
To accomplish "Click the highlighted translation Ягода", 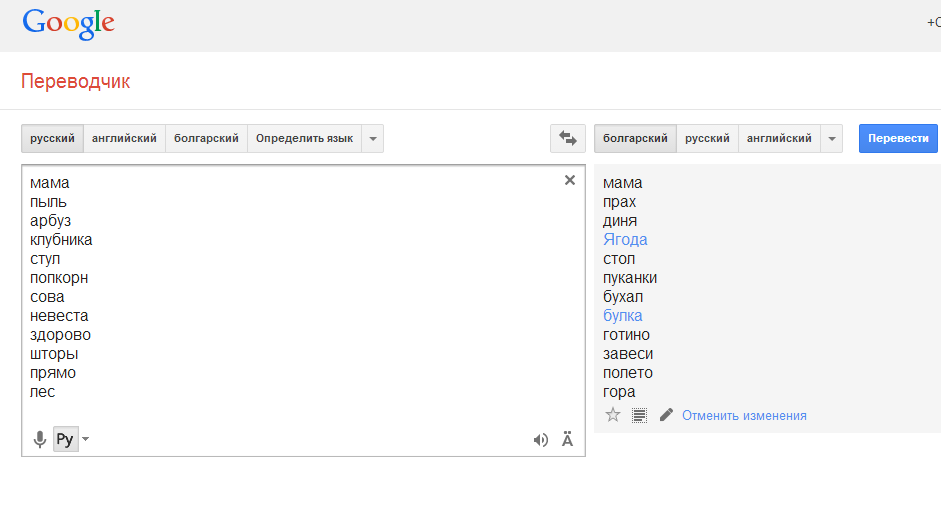I will point(625,239).
